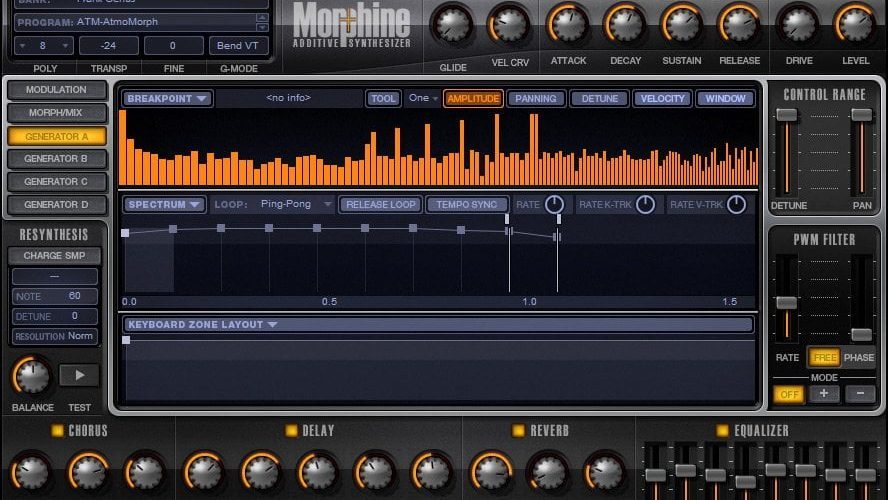Image resolution: width=888 pixels, height=500 pixels.
Task: Click the first Chorus knob
Action: (x=31, y=471)
